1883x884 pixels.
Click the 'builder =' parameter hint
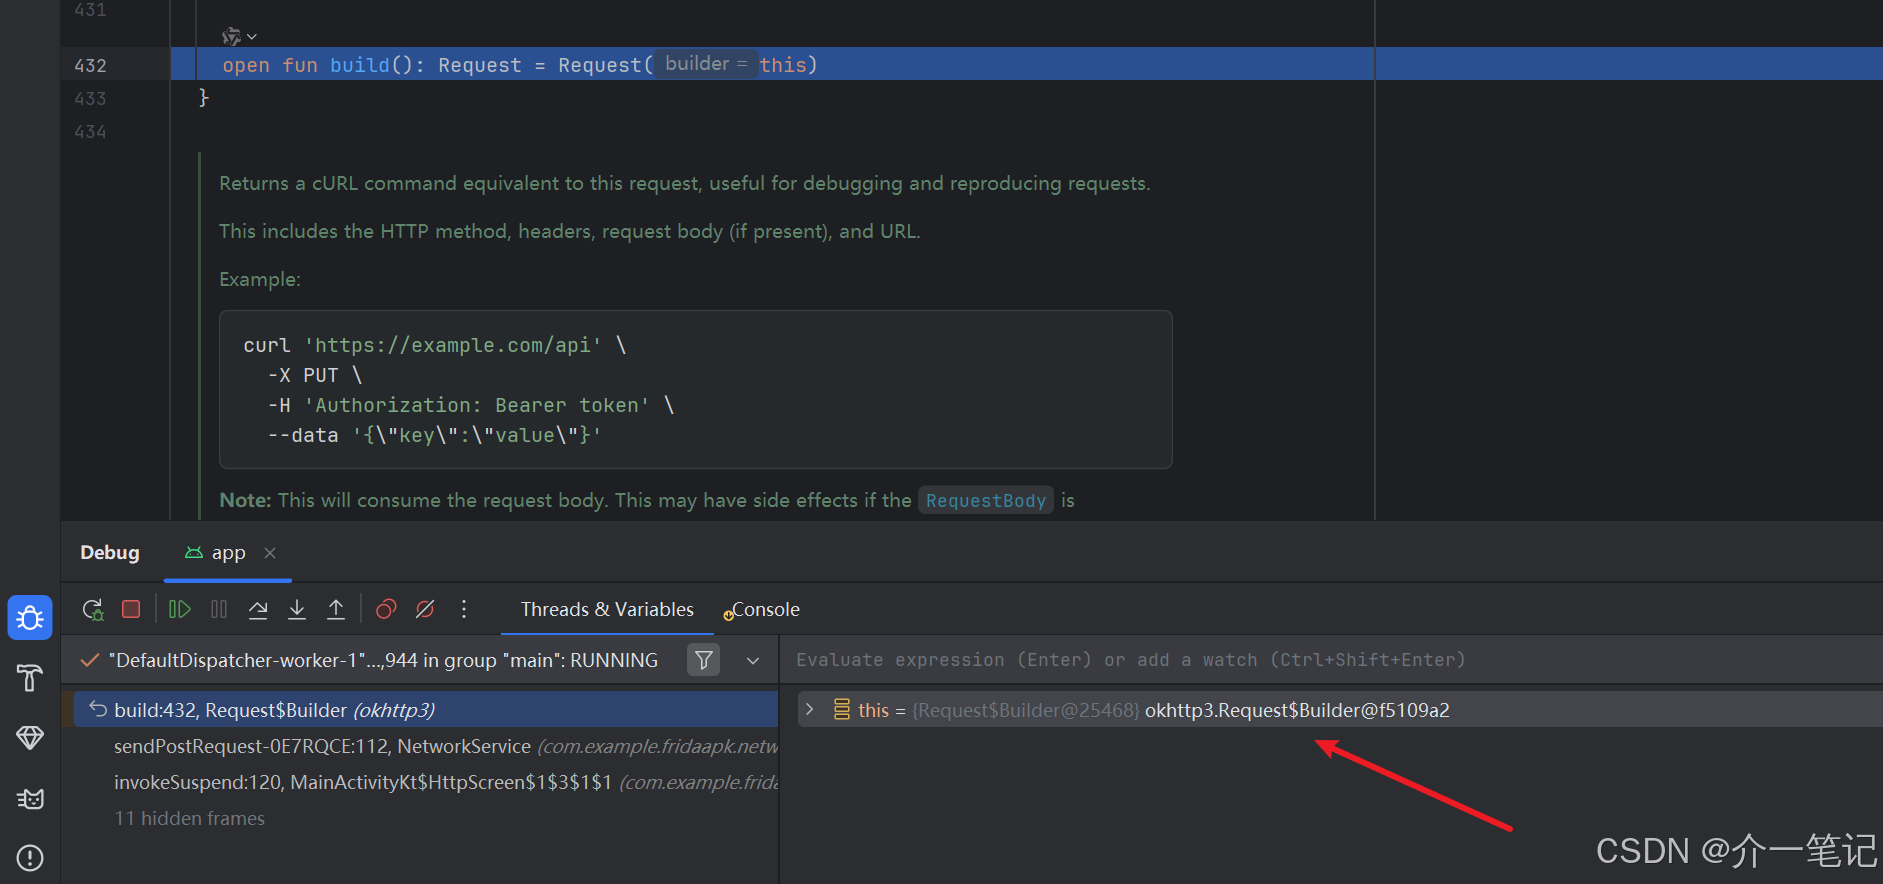coord(706,64)
